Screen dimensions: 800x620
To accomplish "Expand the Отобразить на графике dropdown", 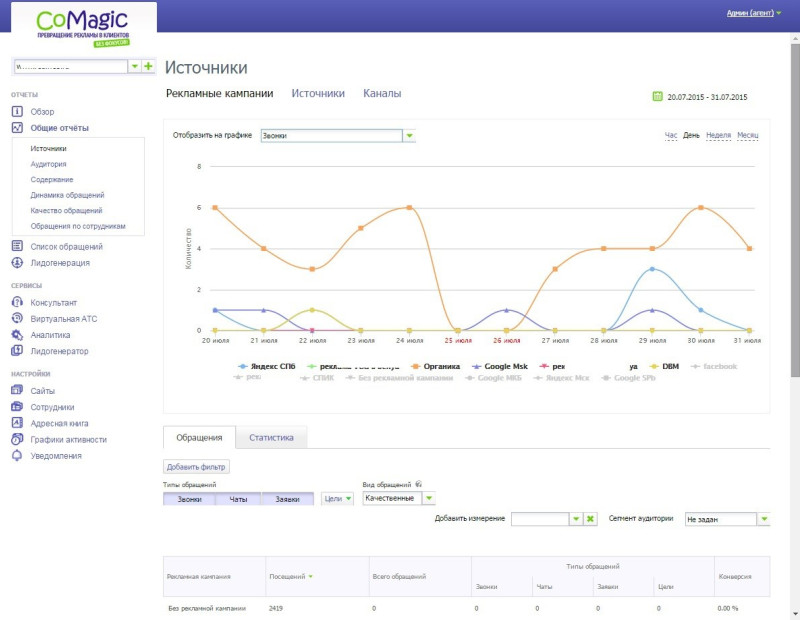I will pos(409,136).
